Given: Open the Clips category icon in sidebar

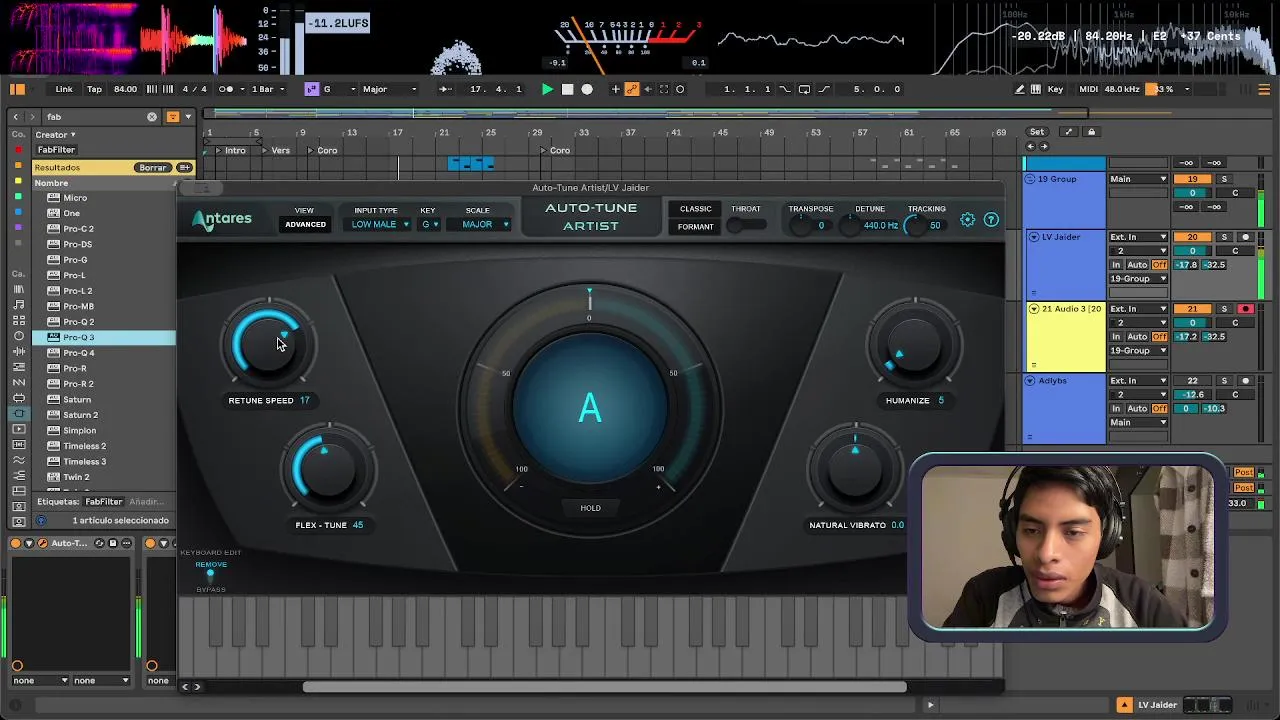Looking at the screenshot, I should pyautogui.click(x=18, y=429).
